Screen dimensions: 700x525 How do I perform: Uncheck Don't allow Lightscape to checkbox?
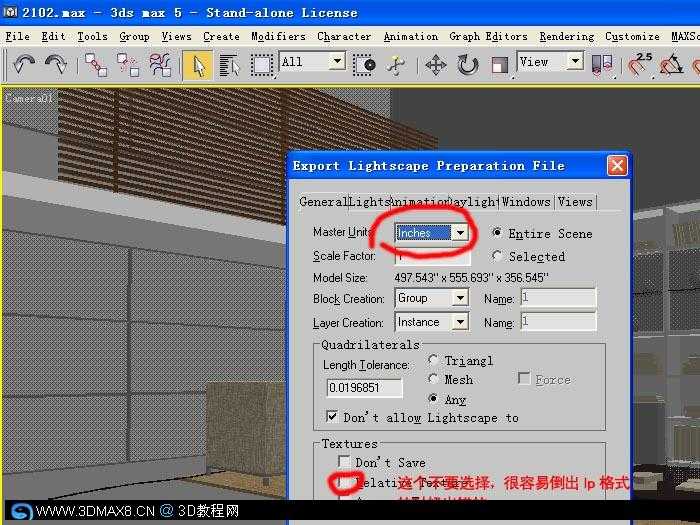click(x=332, y=417)
